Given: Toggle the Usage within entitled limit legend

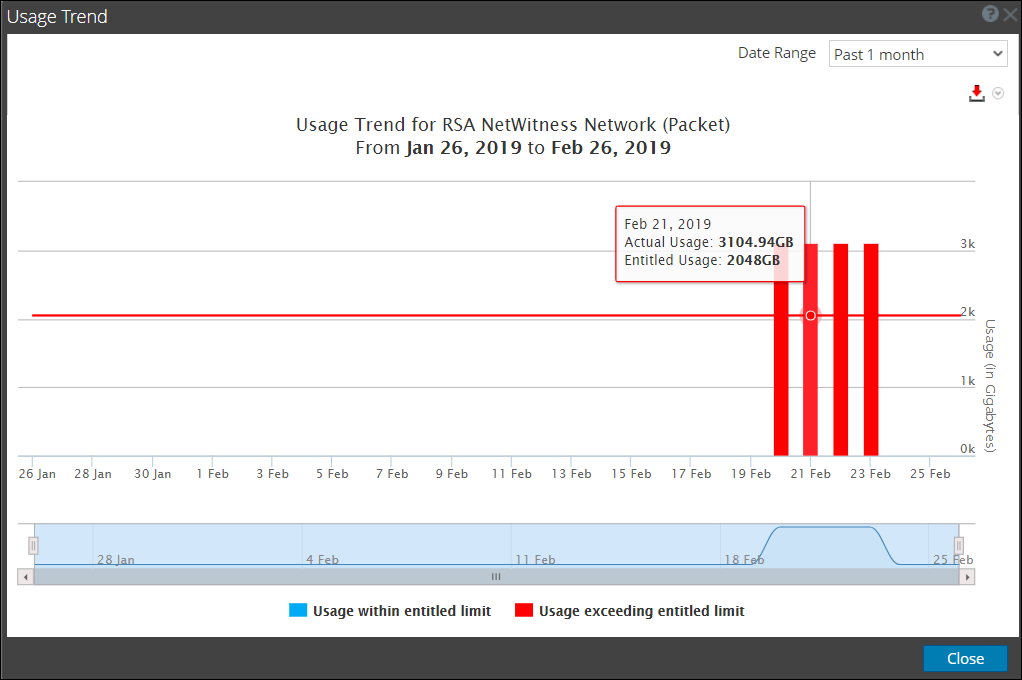Looking at the screenshot, I should 401,611.
